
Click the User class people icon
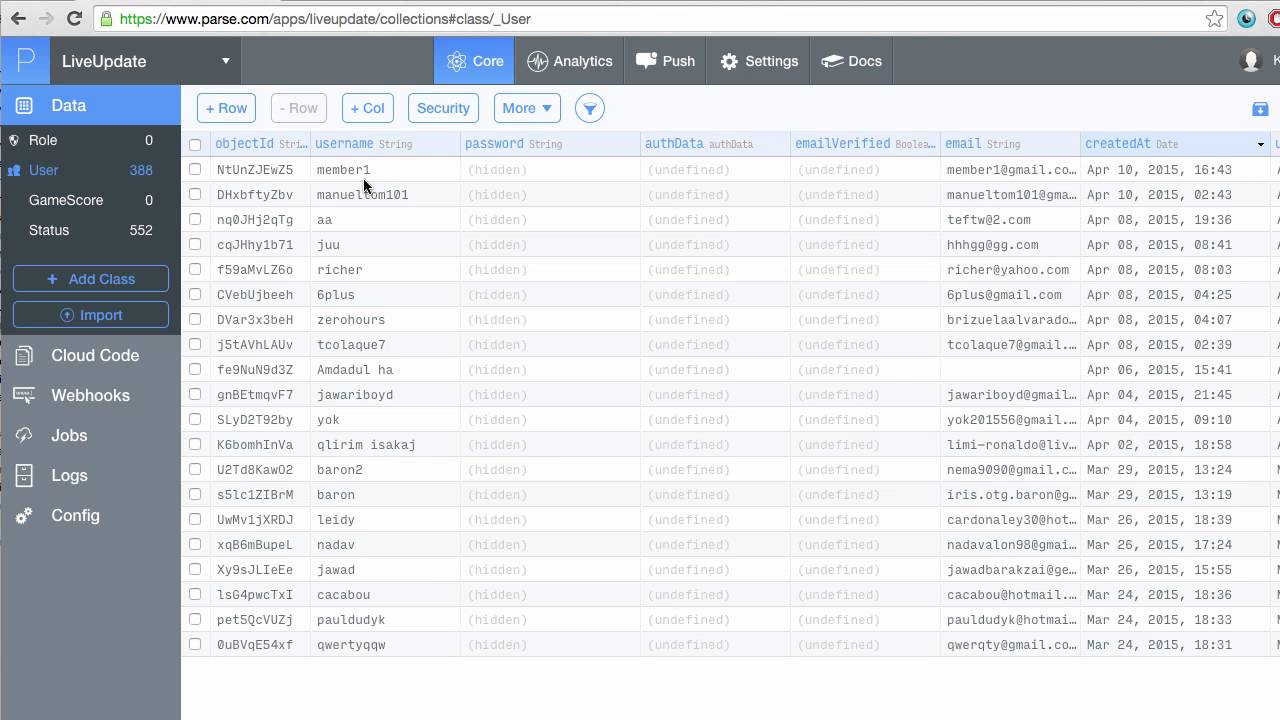tap(14, 170)
